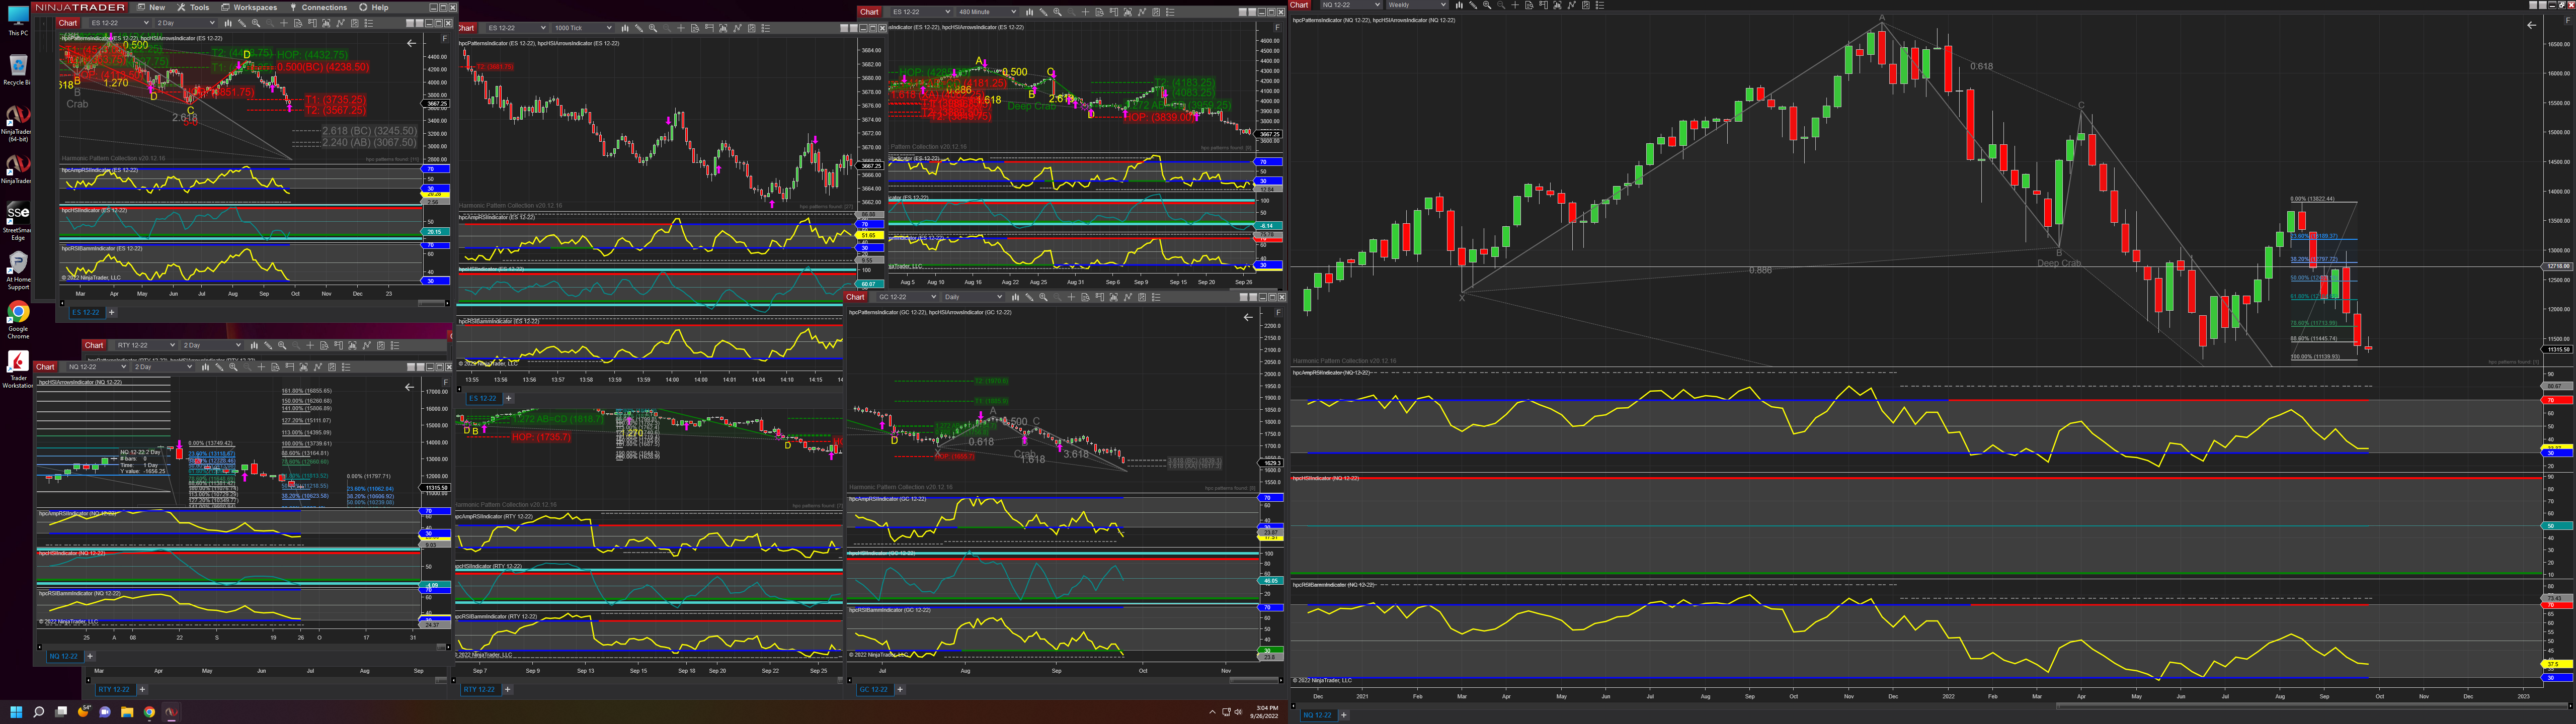
Task: Open Chart Trader icon in ES 2 Day chart toolbar
Action: (x=312, y=23)
